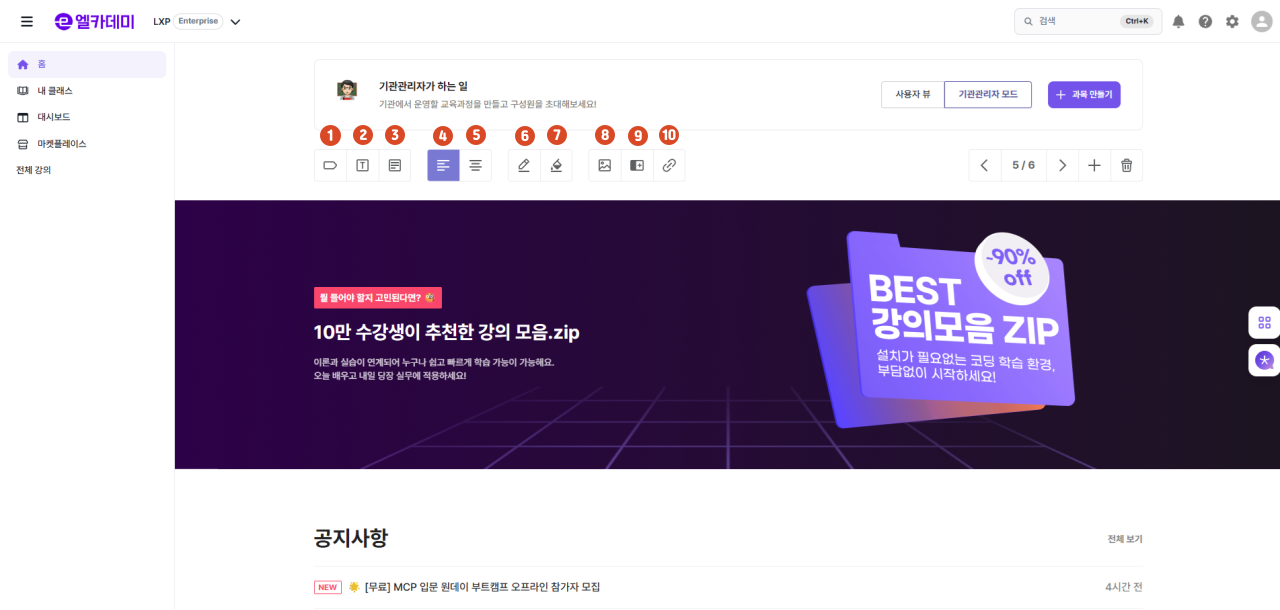
Task: Toggle left text alignment
Action: 443,165
